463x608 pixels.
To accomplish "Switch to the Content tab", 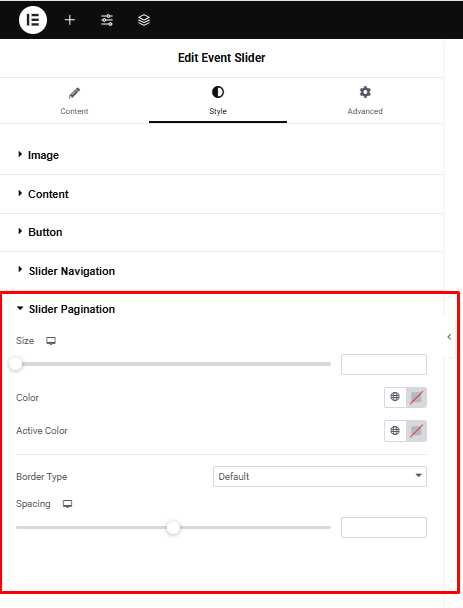I will pyautogui.click(x=74, y=100).
